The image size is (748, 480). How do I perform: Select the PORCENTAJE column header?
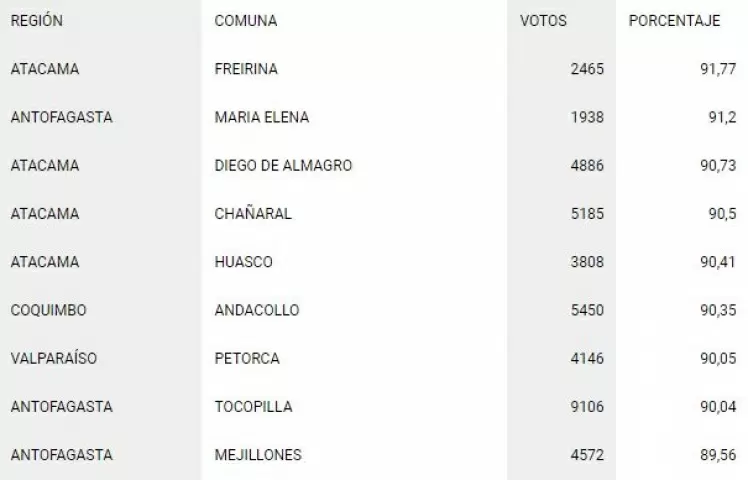pos(675,21)
